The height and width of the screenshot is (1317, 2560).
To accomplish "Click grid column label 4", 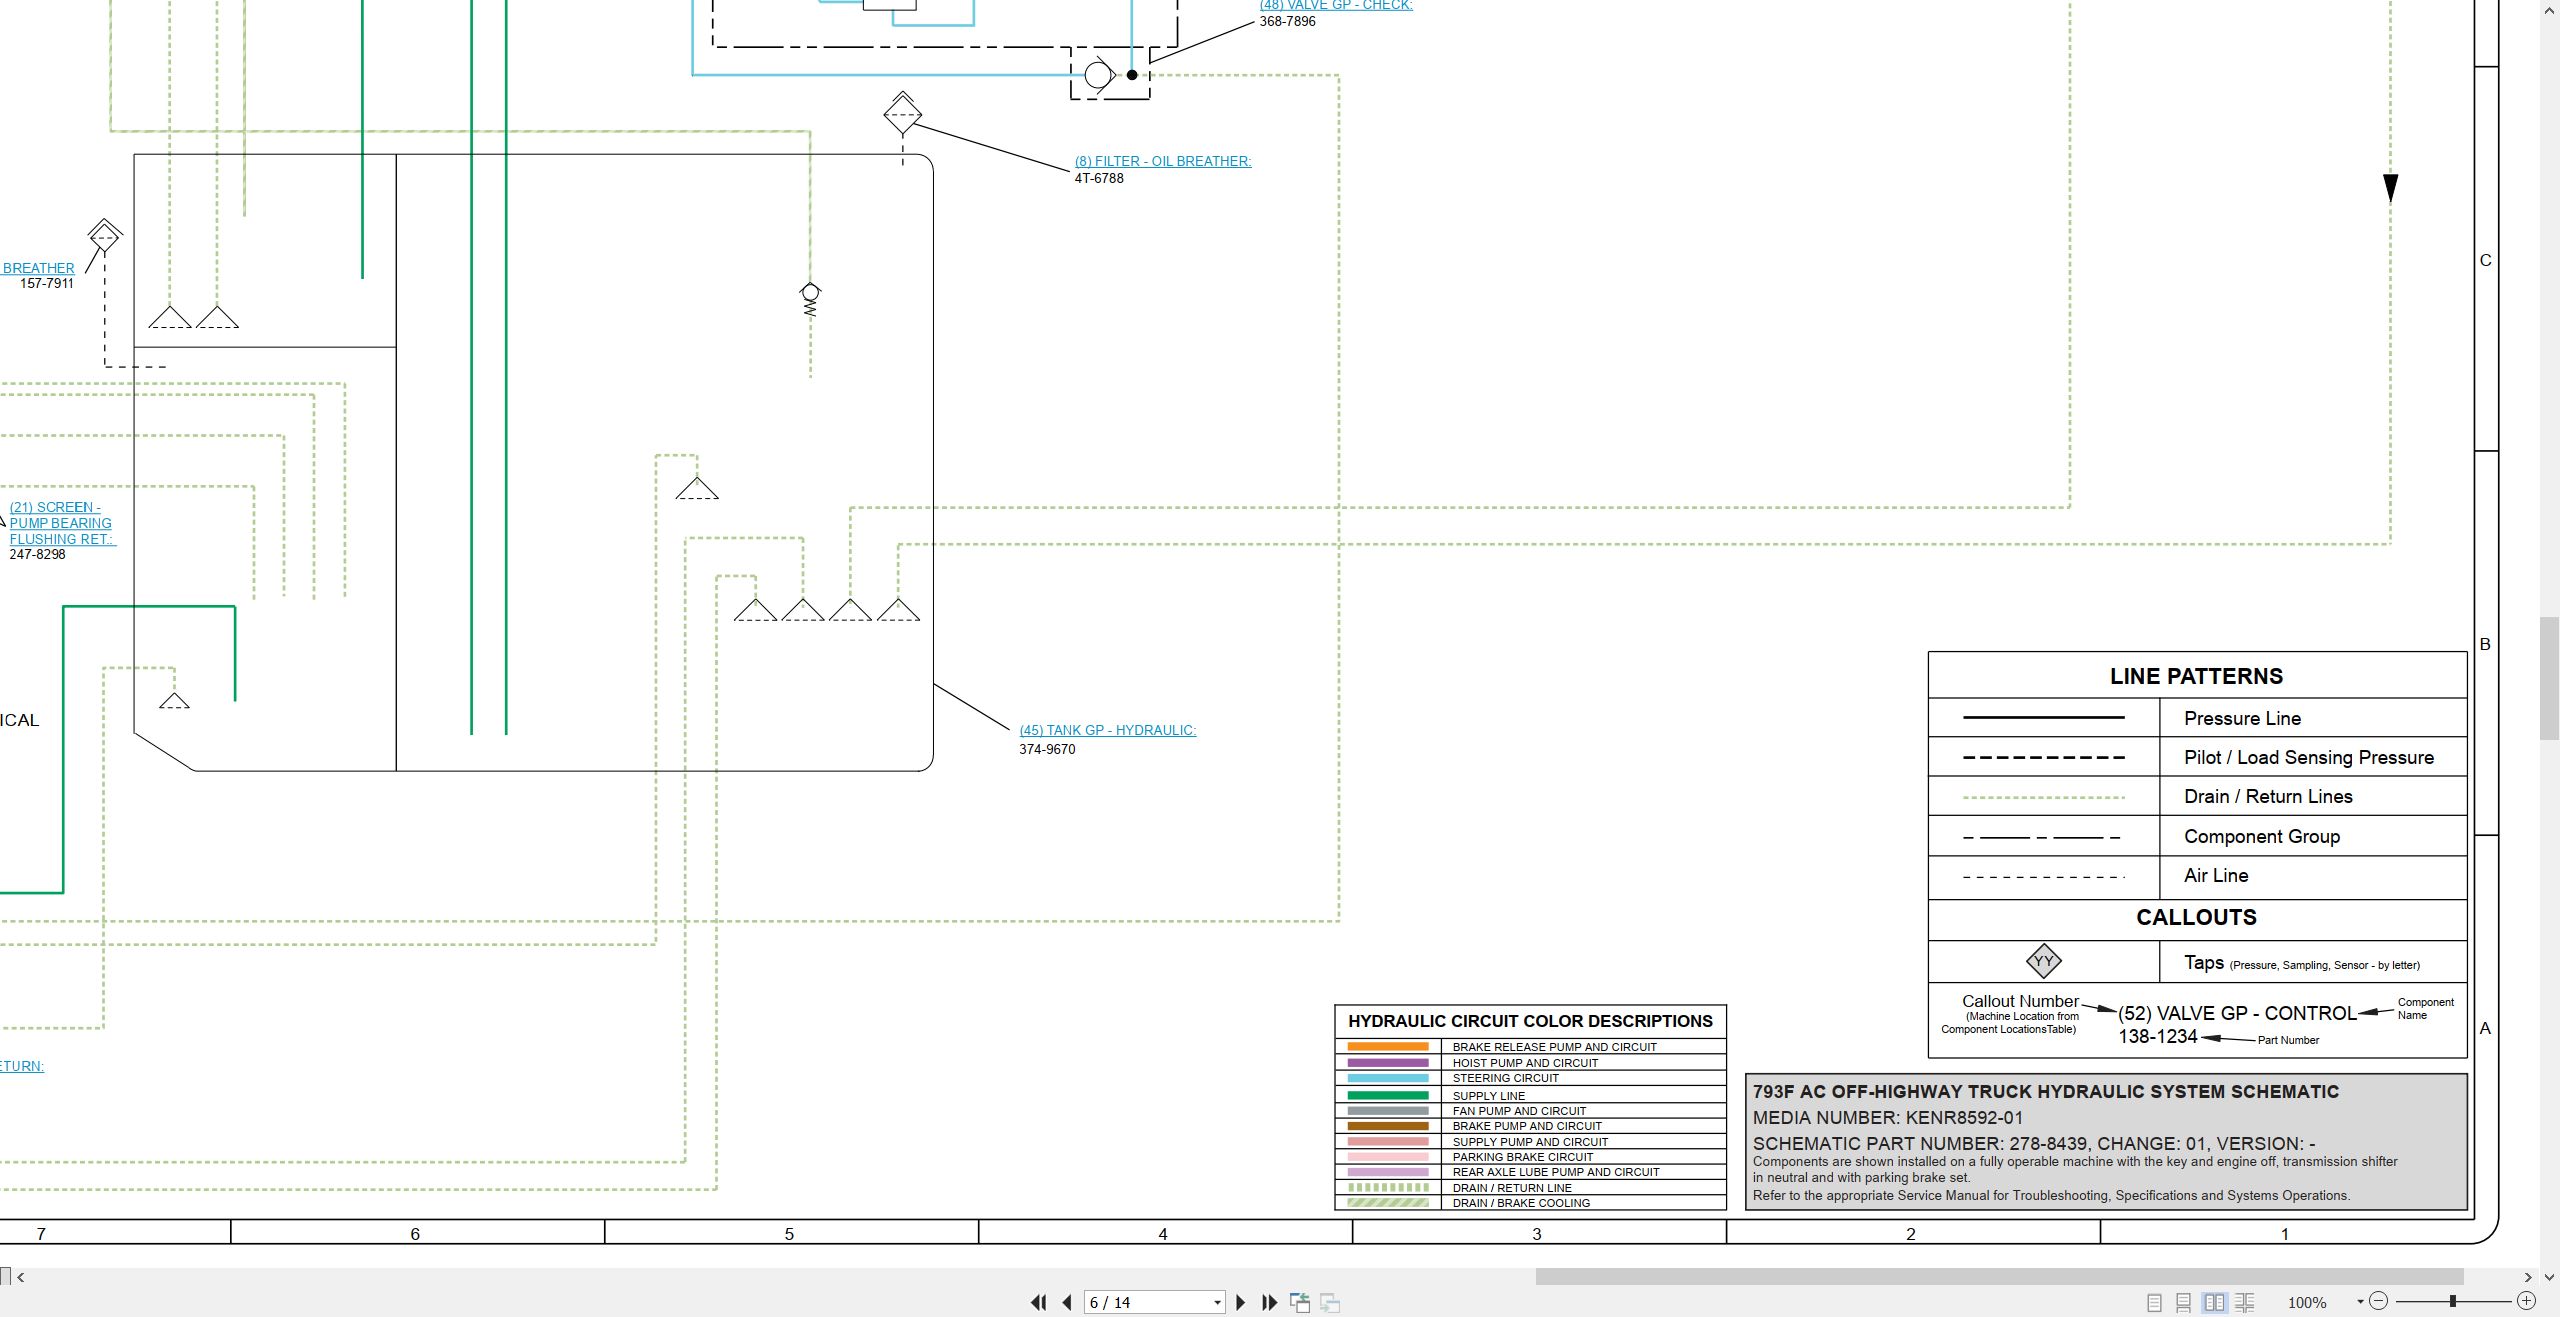I will 1163,1234.
